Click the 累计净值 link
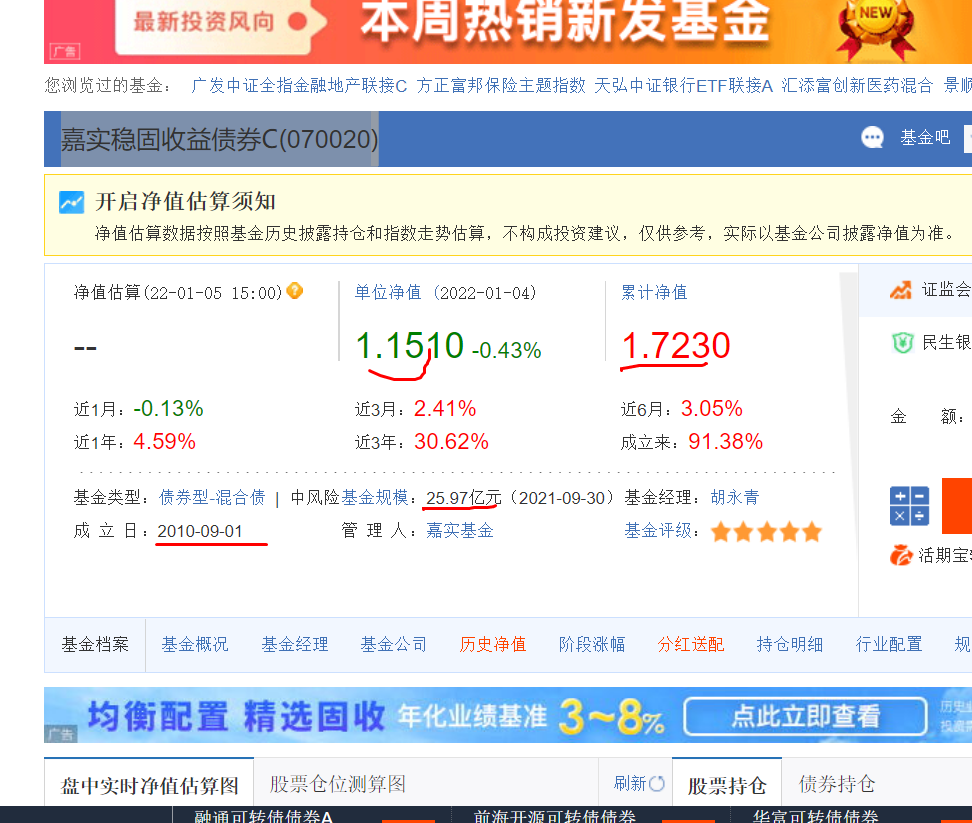This screenshot has height=823, width=972. click(x=654, y=292)
